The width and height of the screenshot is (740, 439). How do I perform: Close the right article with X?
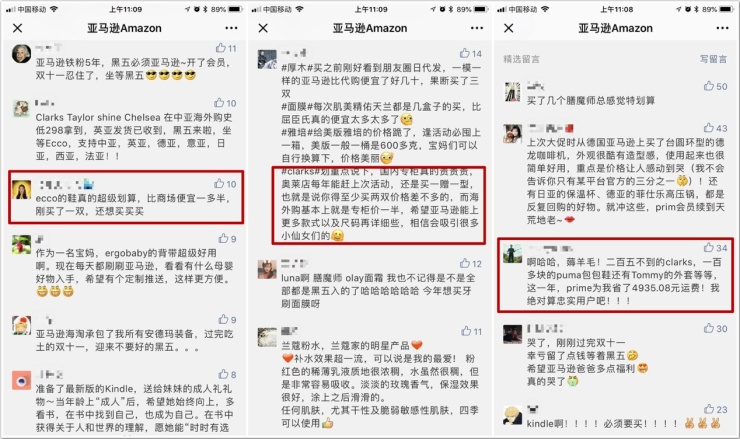(x=508, y=28)
